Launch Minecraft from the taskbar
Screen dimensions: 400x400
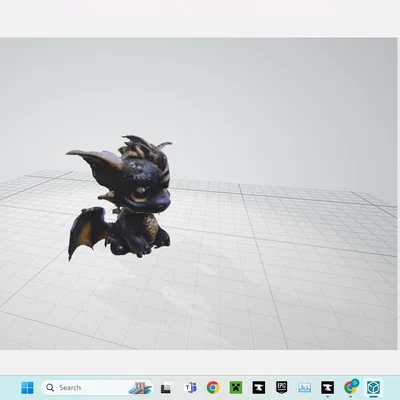coord(236,388)
